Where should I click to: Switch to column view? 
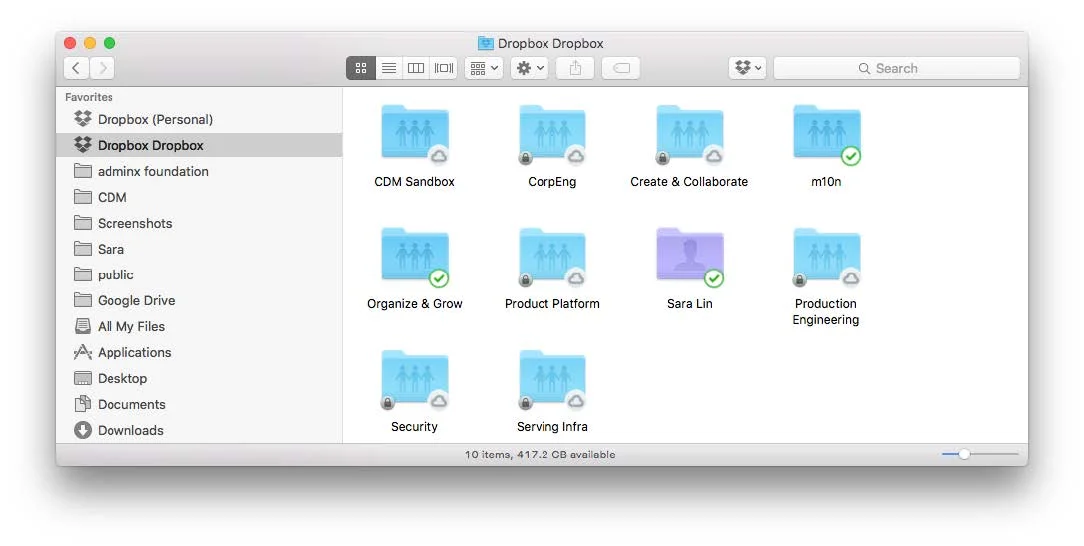point(416,68)
